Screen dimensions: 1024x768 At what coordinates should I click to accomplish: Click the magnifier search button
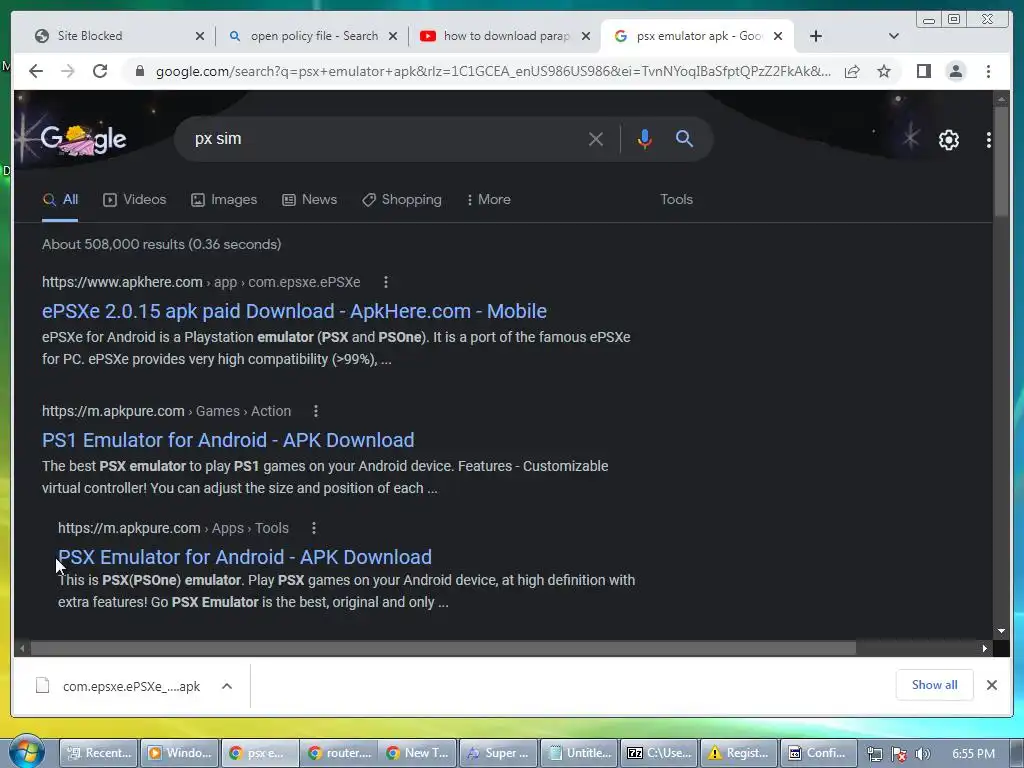click(684, 138)
